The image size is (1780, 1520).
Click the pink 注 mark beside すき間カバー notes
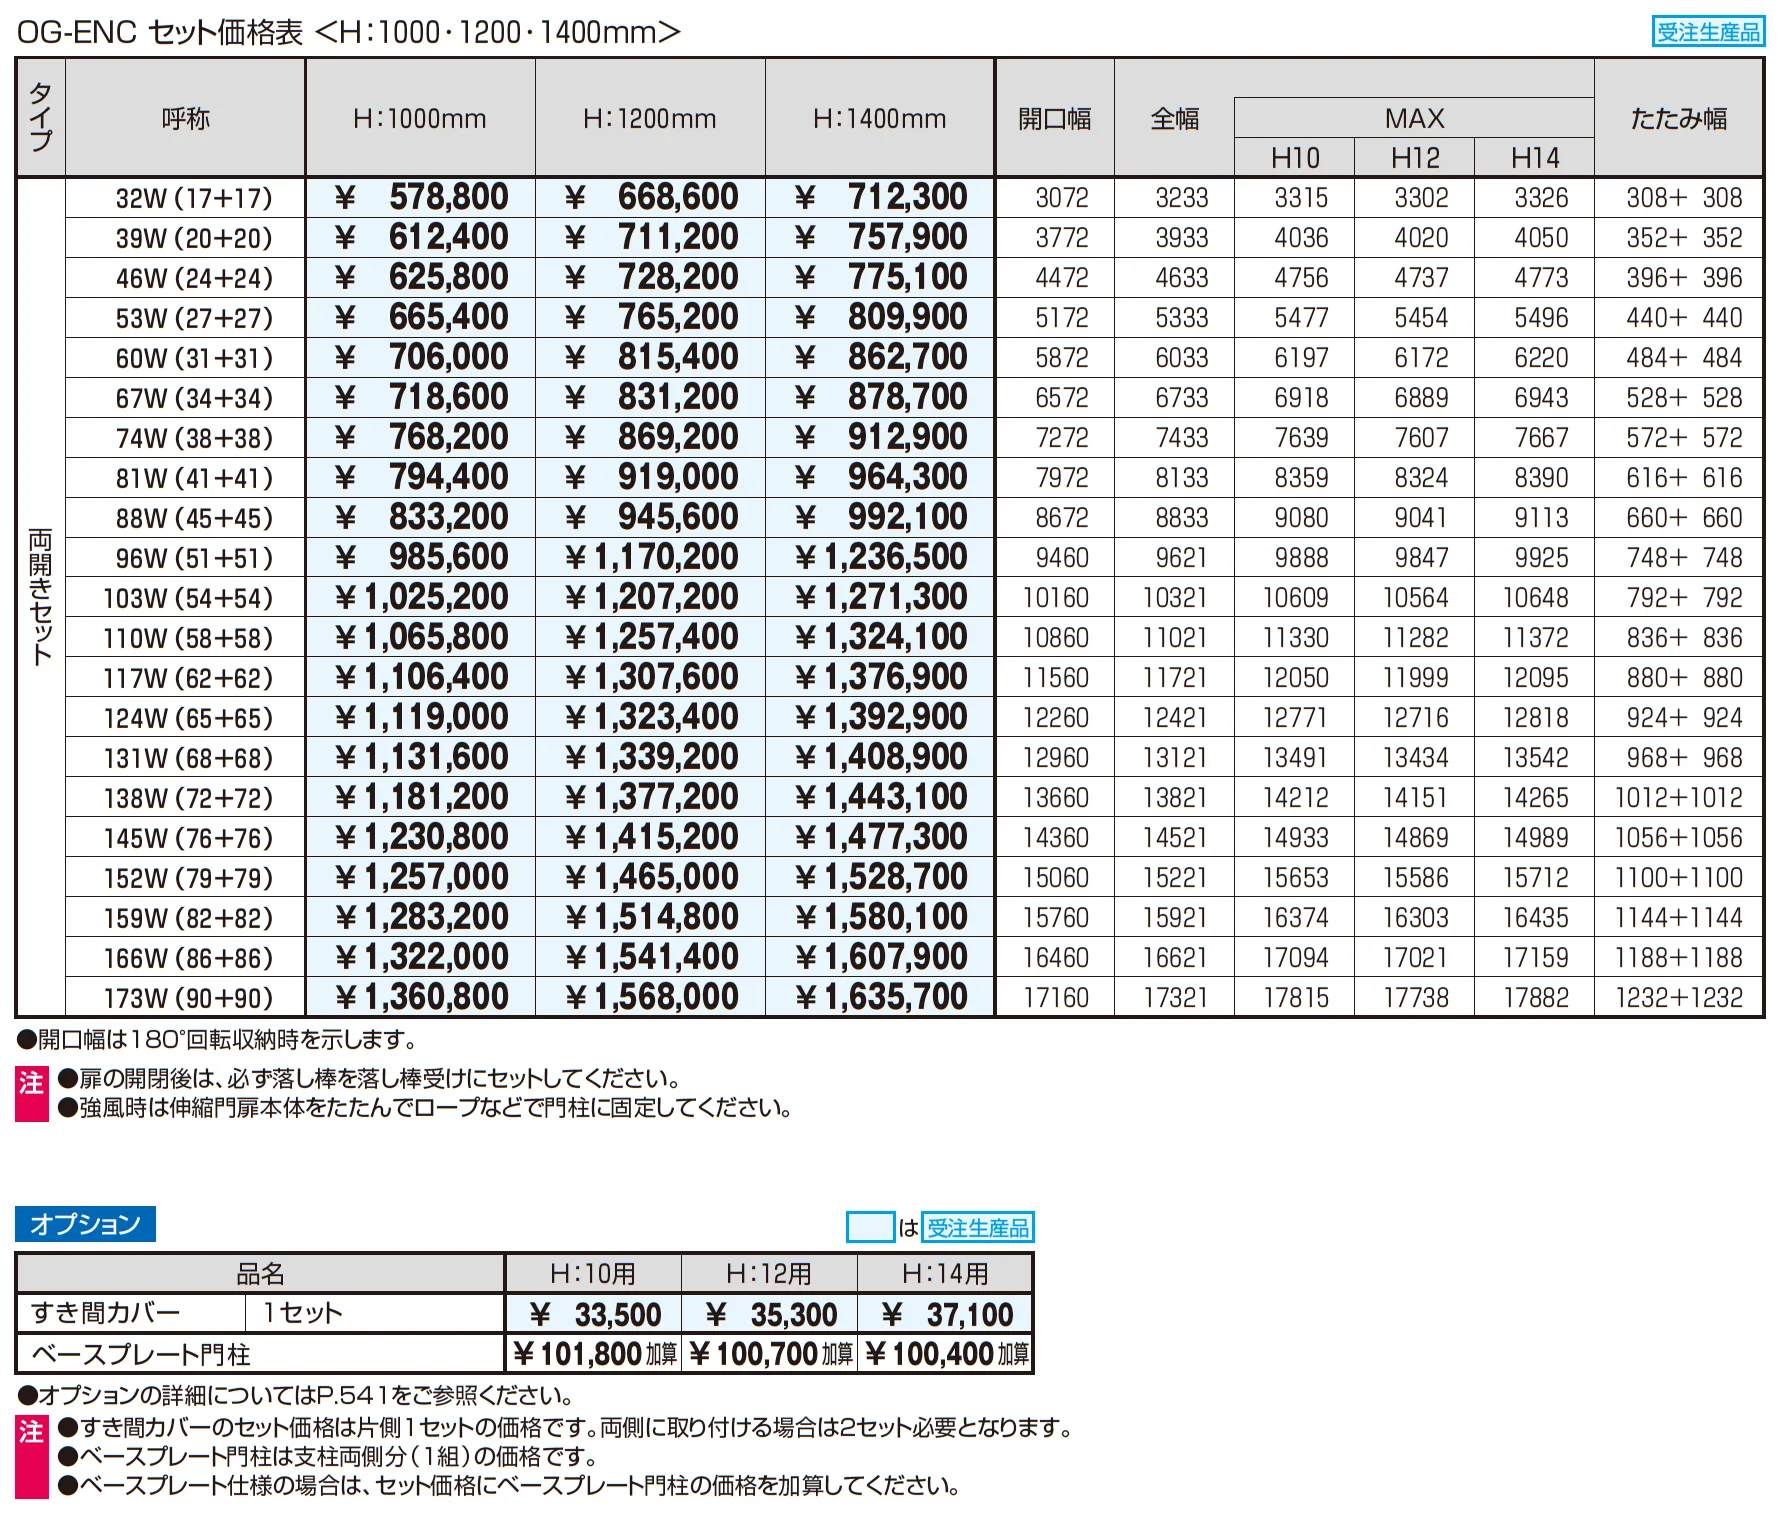(x=32, y=1457)
